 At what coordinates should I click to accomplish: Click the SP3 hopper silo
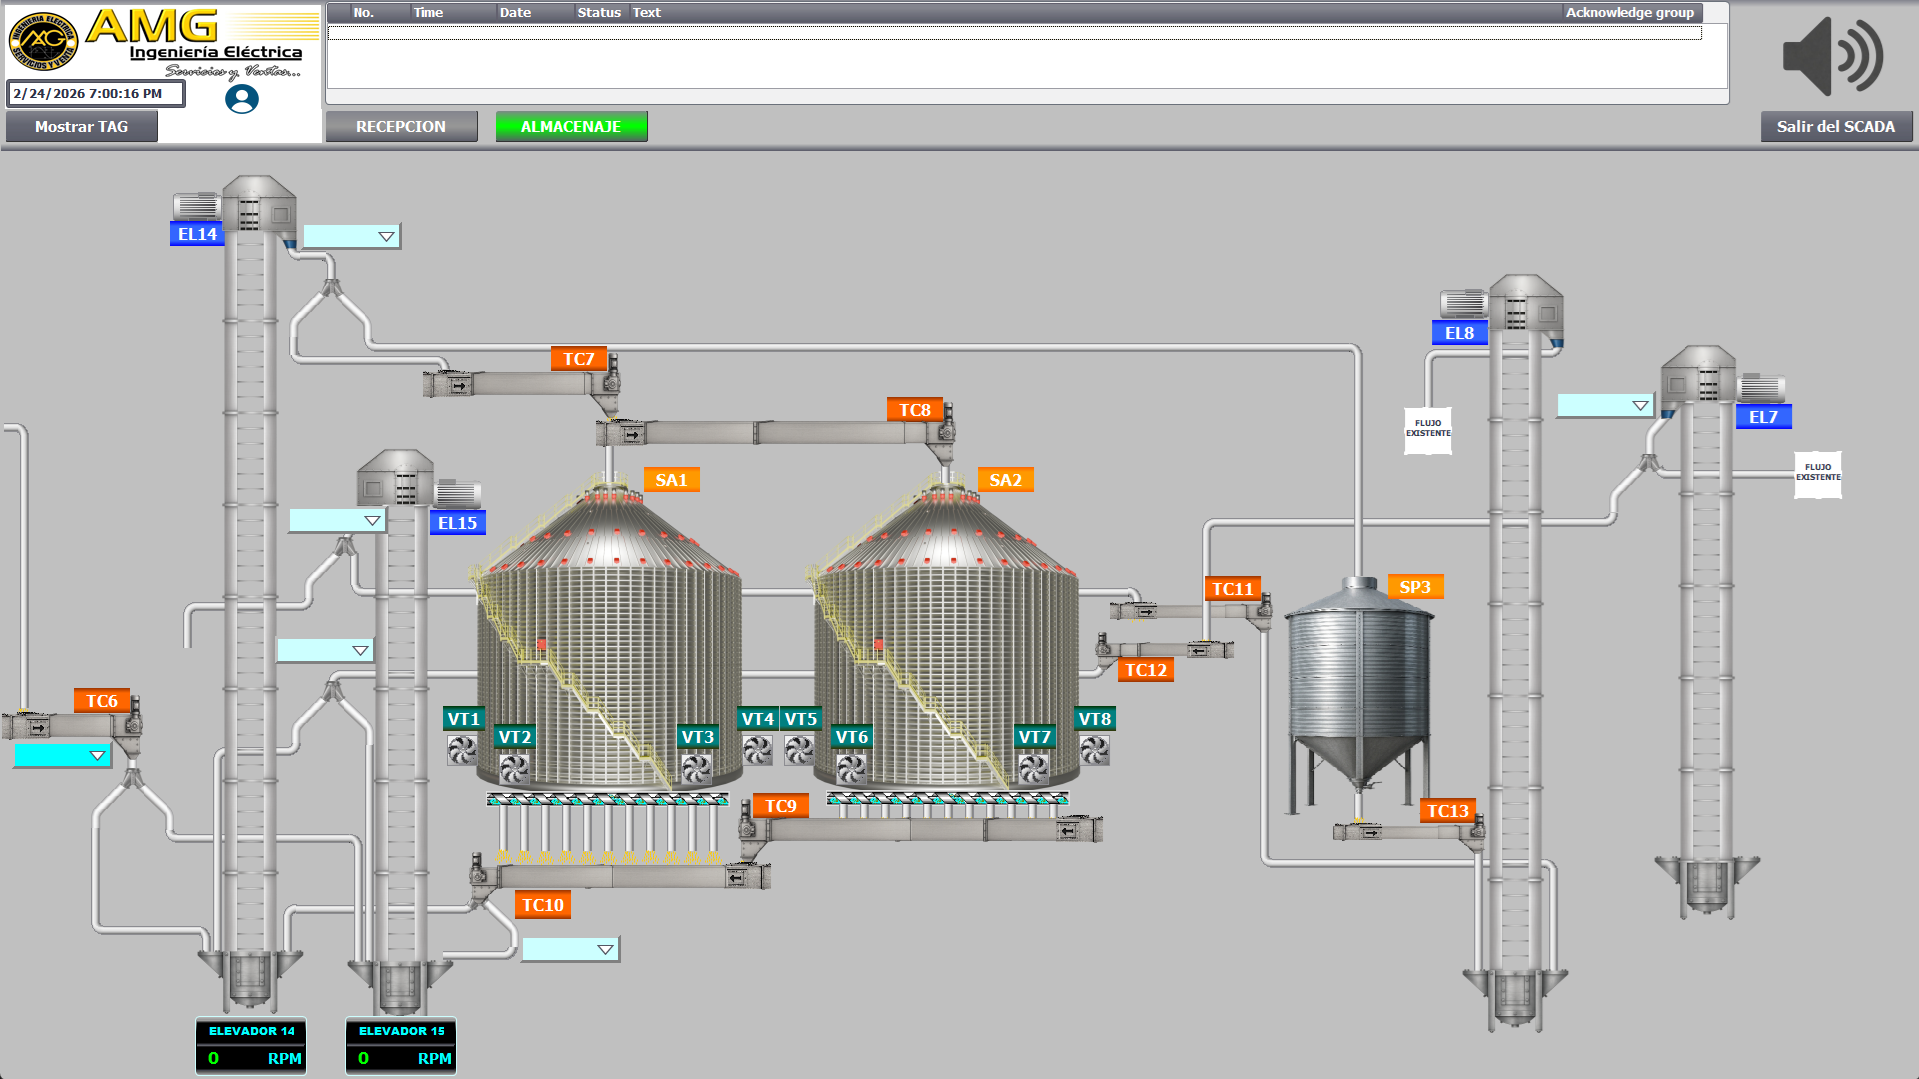click(x=1416, y=586)
